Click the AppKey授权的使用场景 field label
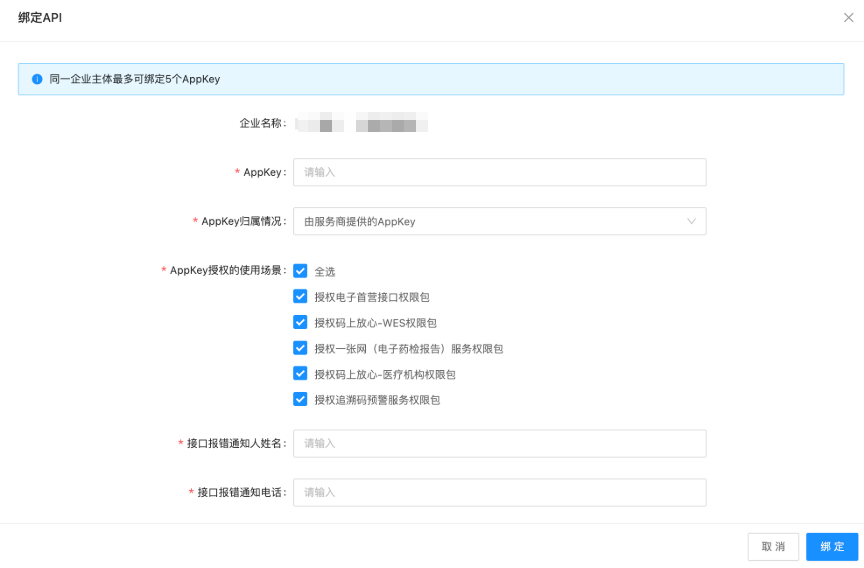Image resolution: width=864 pixels, height=568 pixels. (227, 270)
